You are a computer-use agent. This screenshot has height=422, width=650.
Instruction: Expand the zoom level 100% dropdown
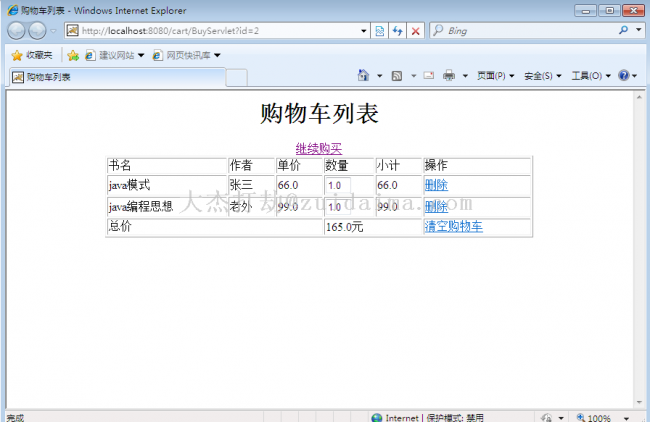[626, 418]
